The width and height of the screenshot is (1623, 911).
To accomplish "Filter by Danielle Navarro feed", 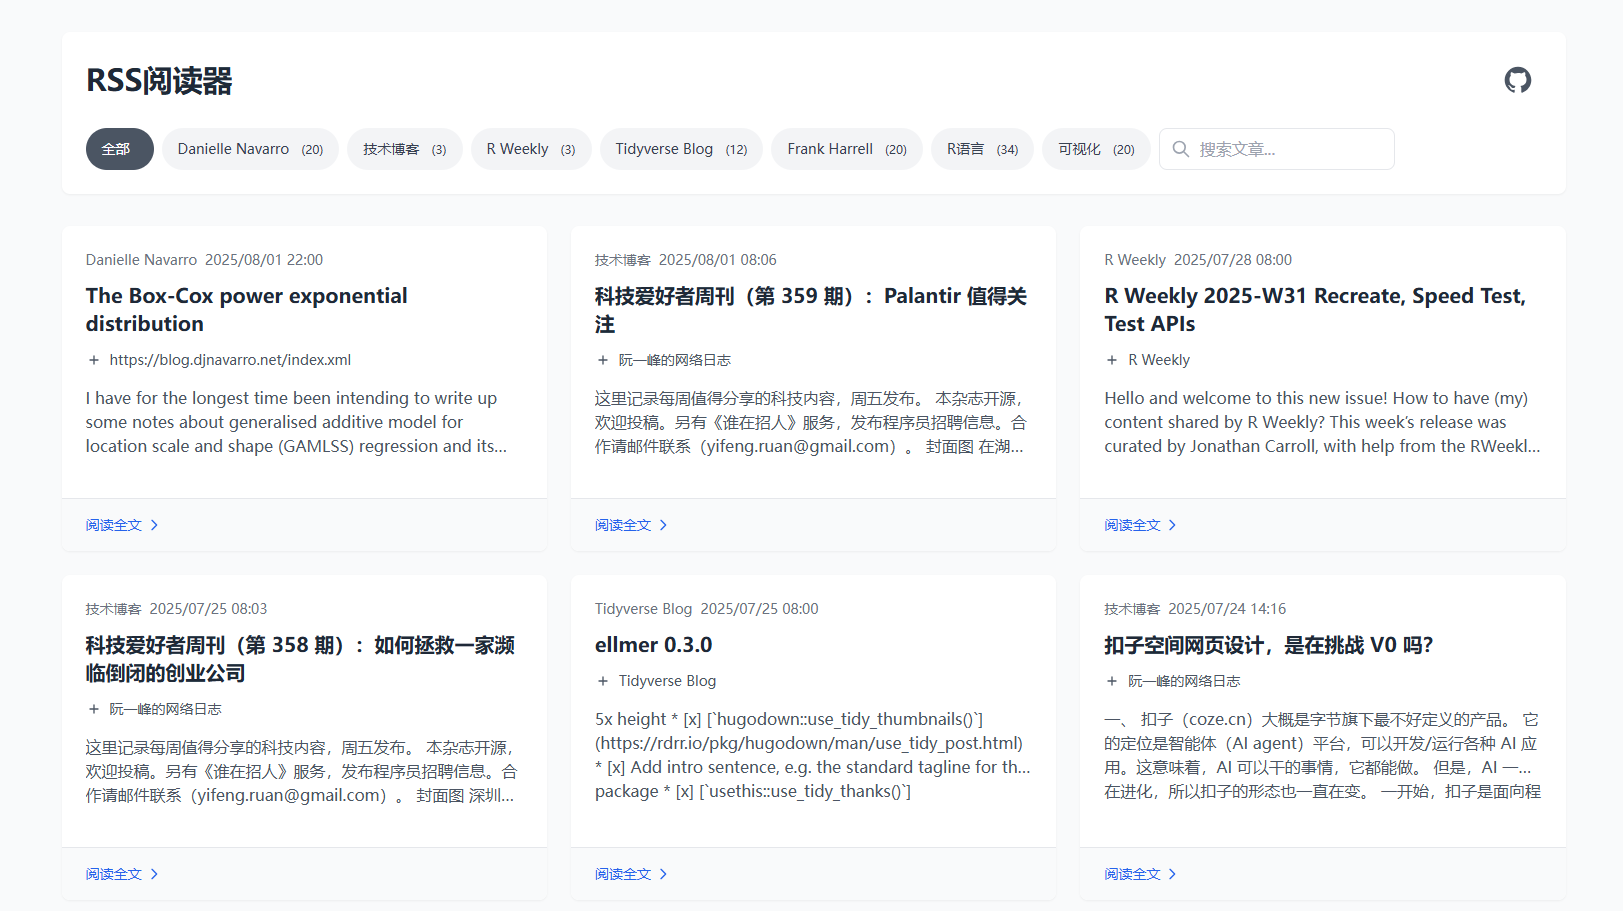I will (x=250, y=149).
